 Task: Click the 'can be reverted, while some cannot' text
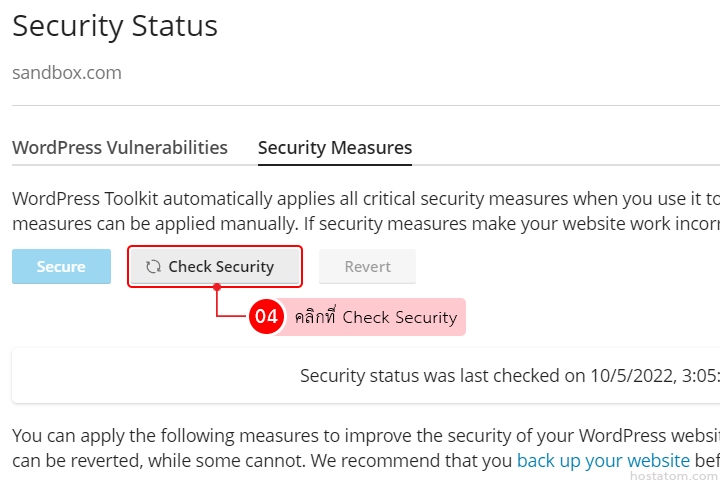pos(140,461)
